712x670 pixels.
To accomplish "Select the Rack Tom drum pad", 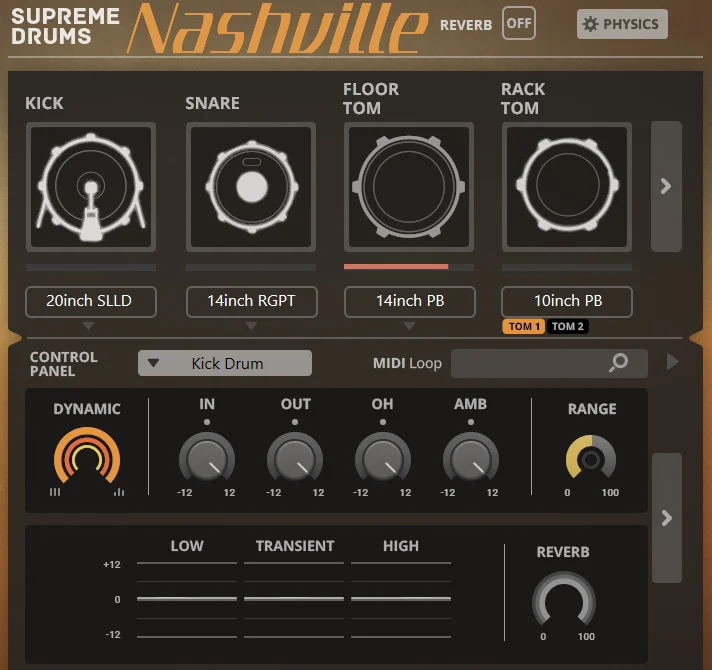I will pos(567,187).
